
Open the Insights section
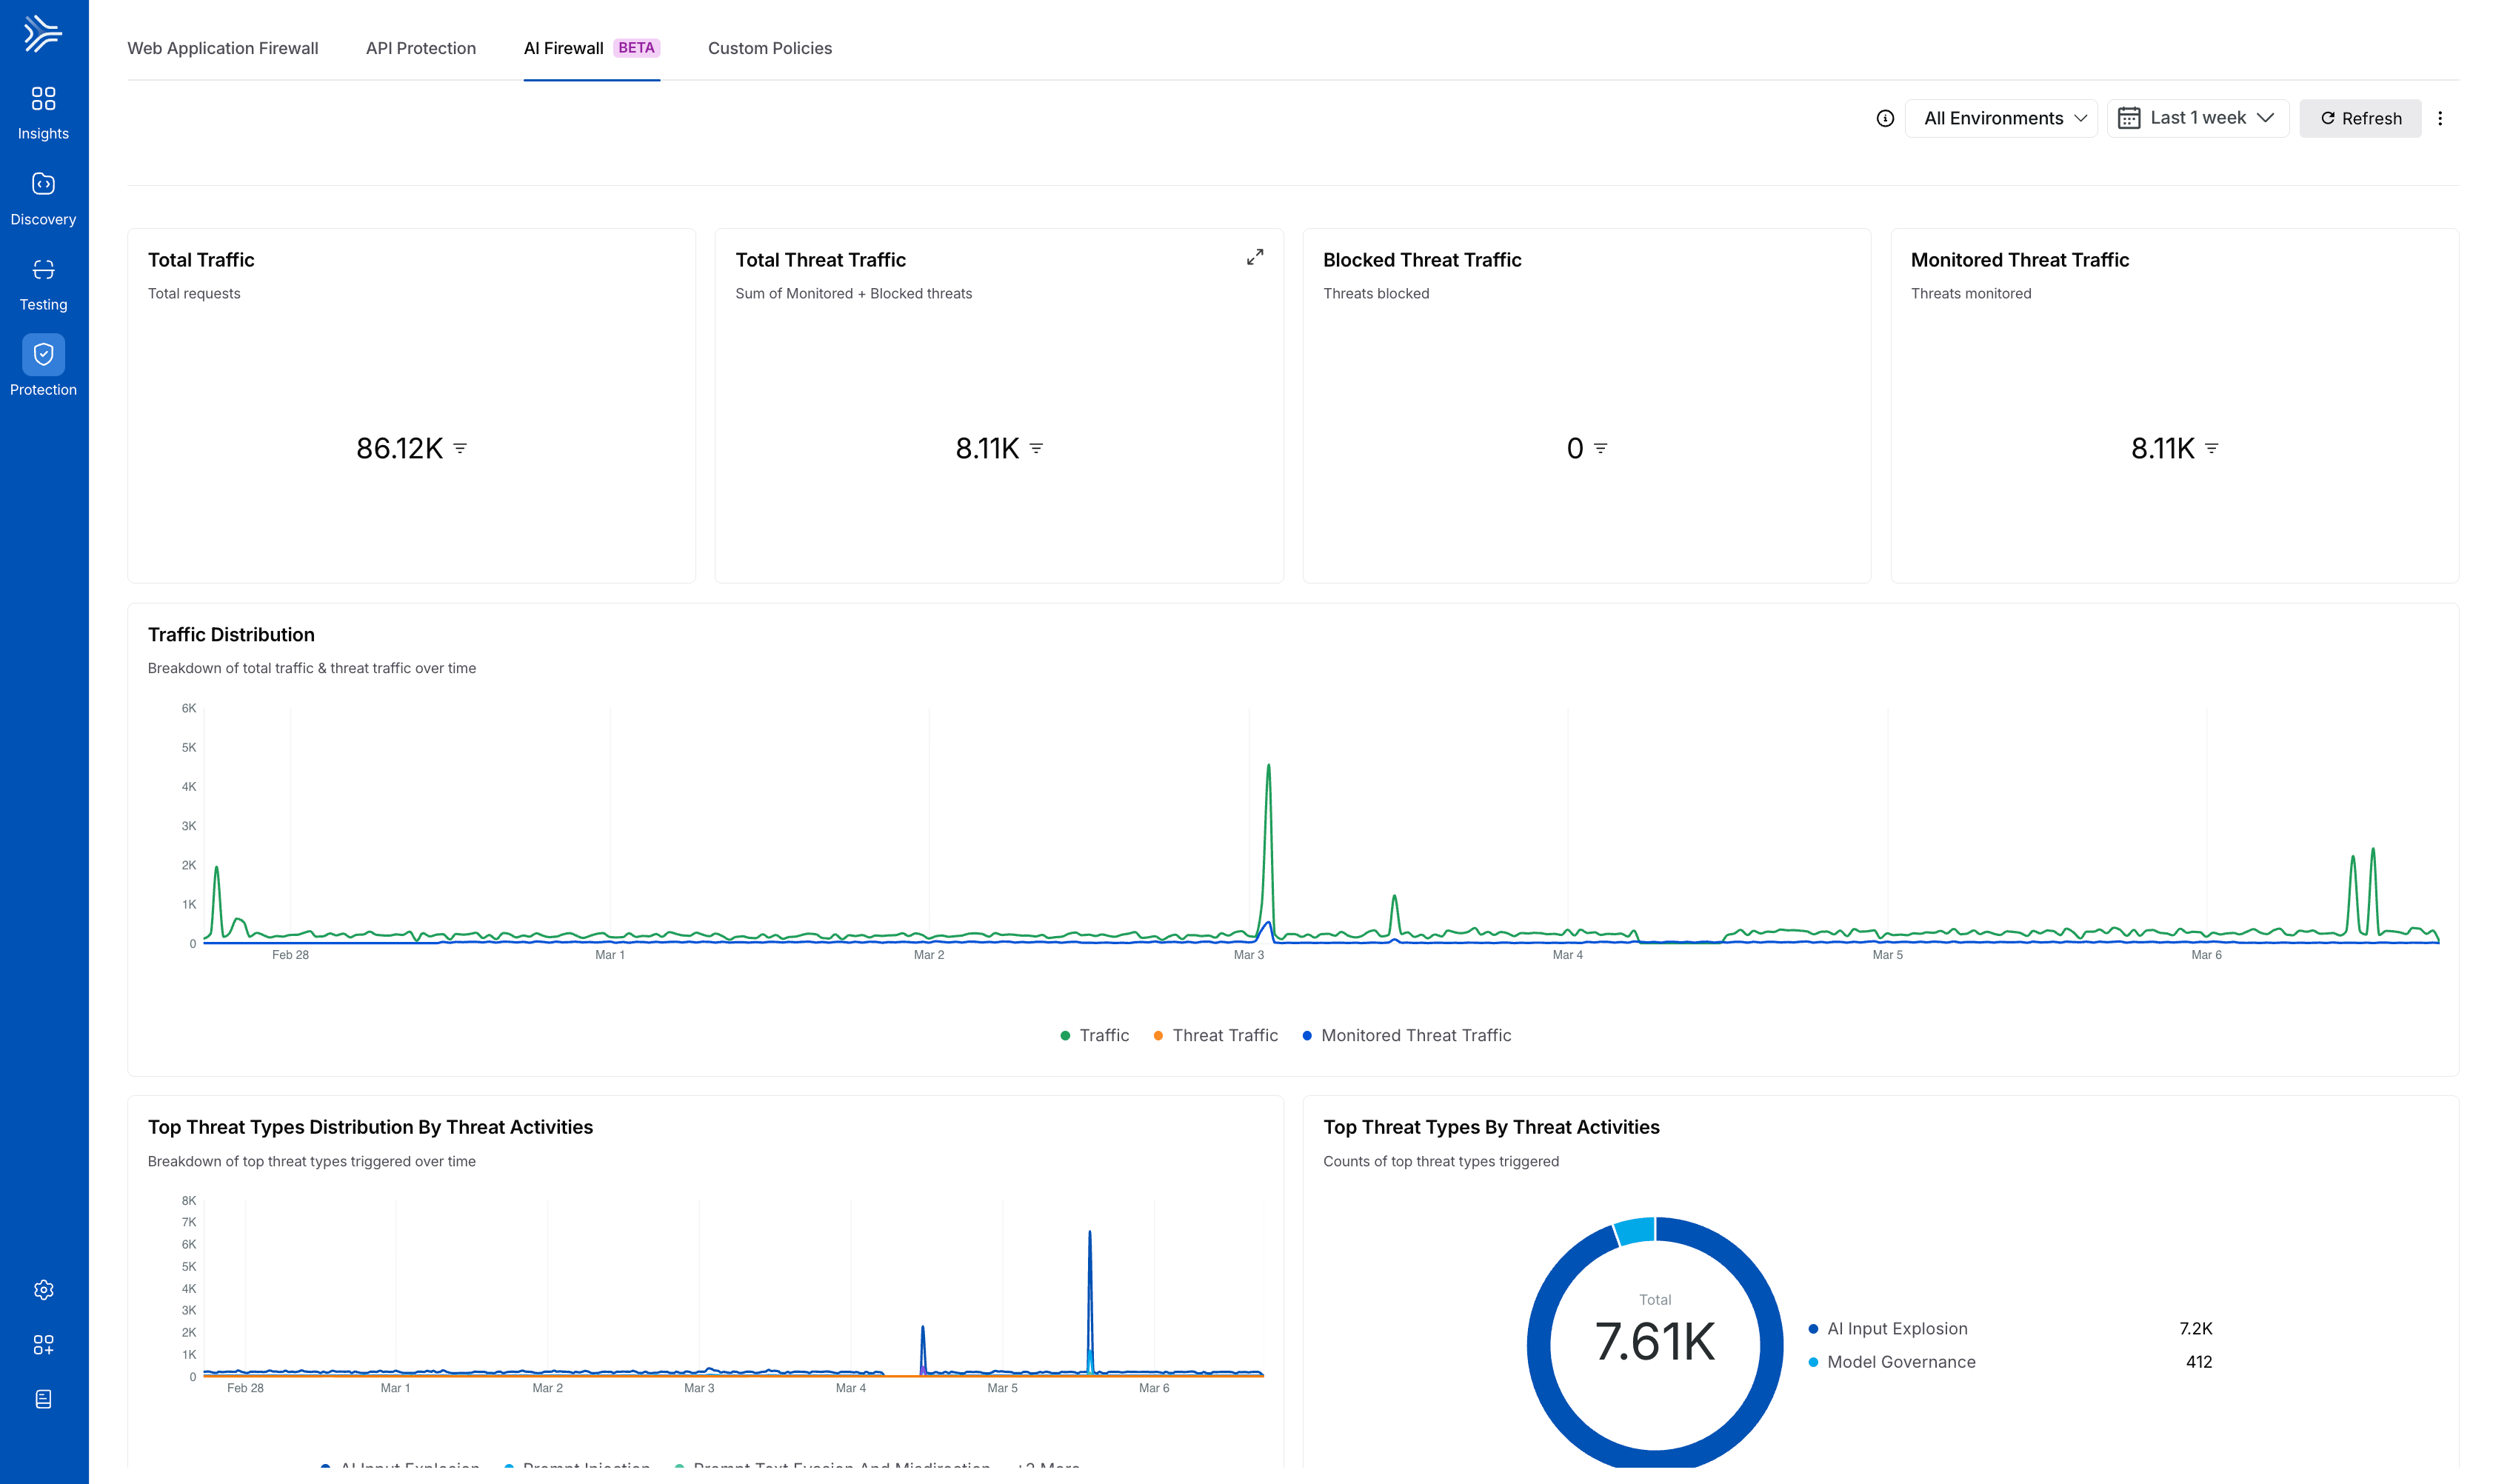tap(43, 112)
